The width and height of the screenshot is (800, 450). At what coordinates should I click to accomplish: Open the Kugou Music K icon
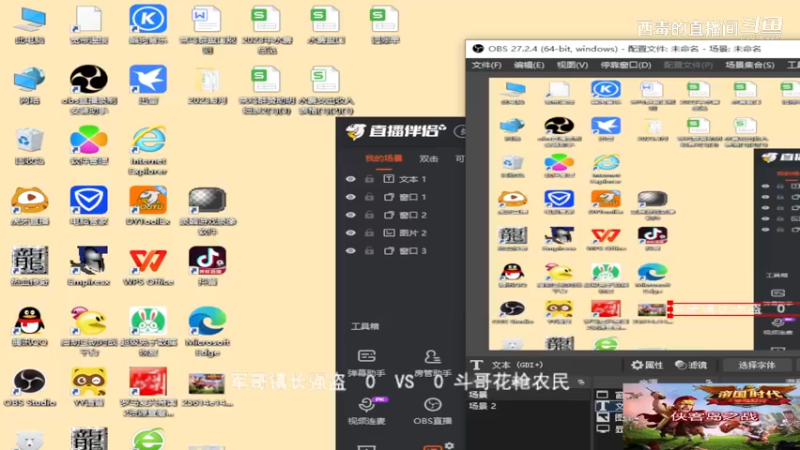point(148,24)
